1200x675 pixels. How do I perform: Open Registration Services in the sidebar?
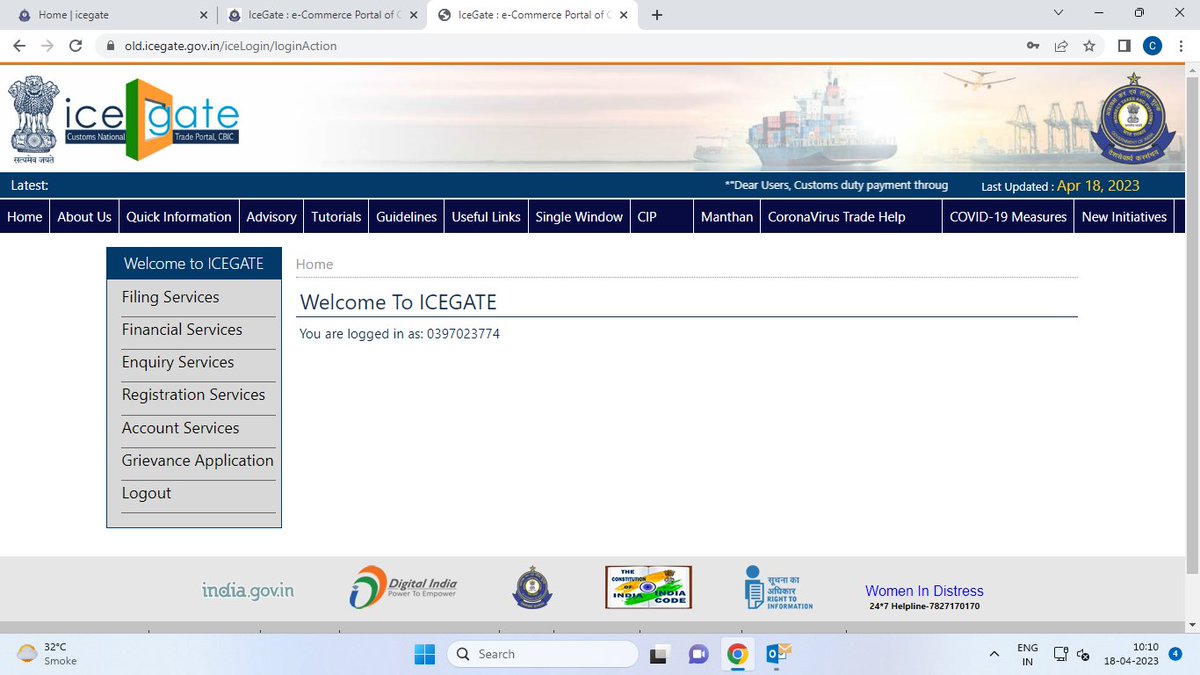(193, 395)
